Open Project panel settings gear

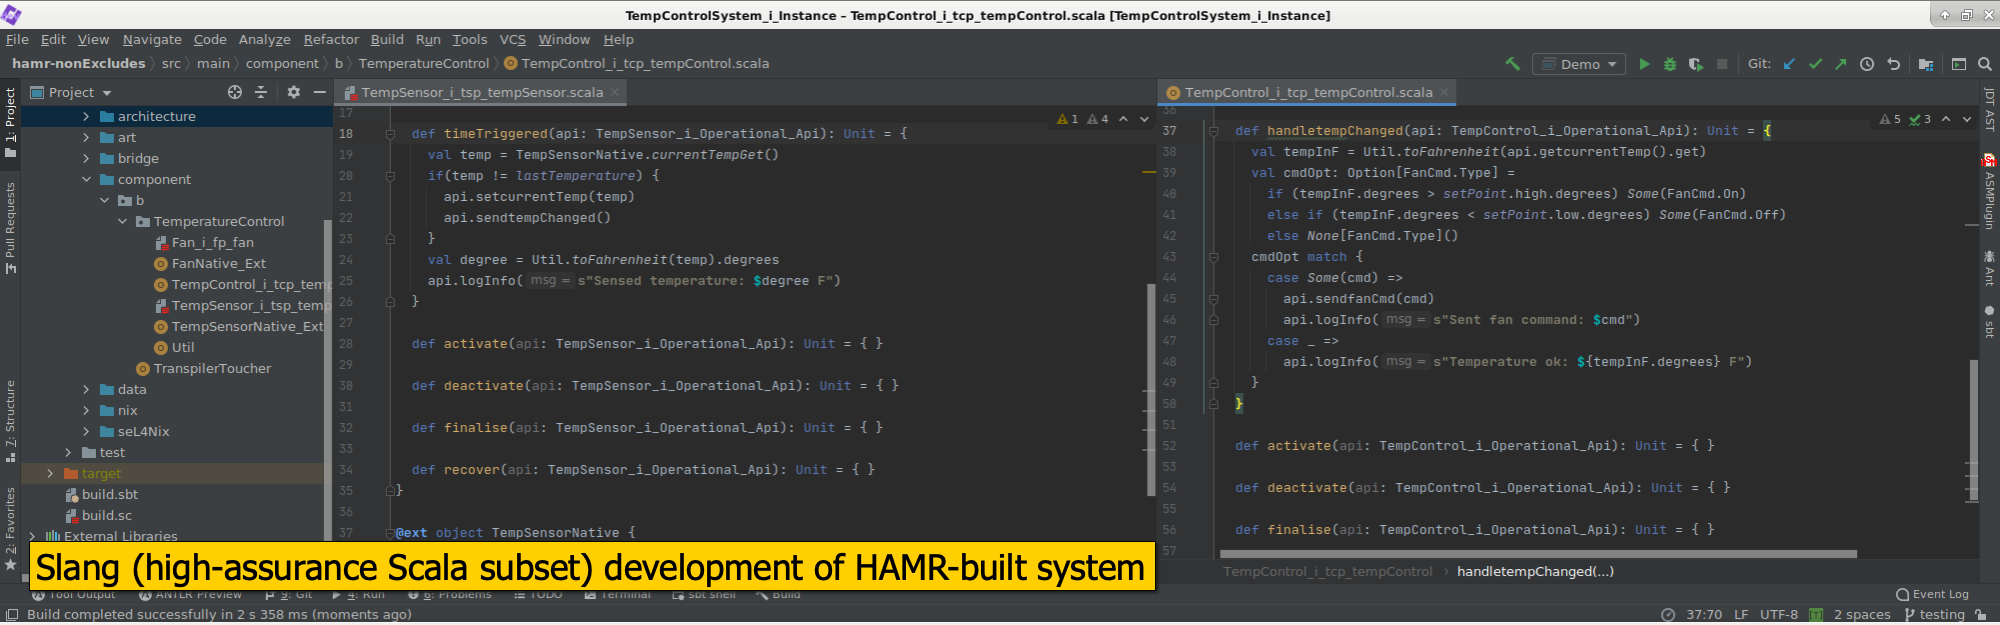(x=293, y=92)
